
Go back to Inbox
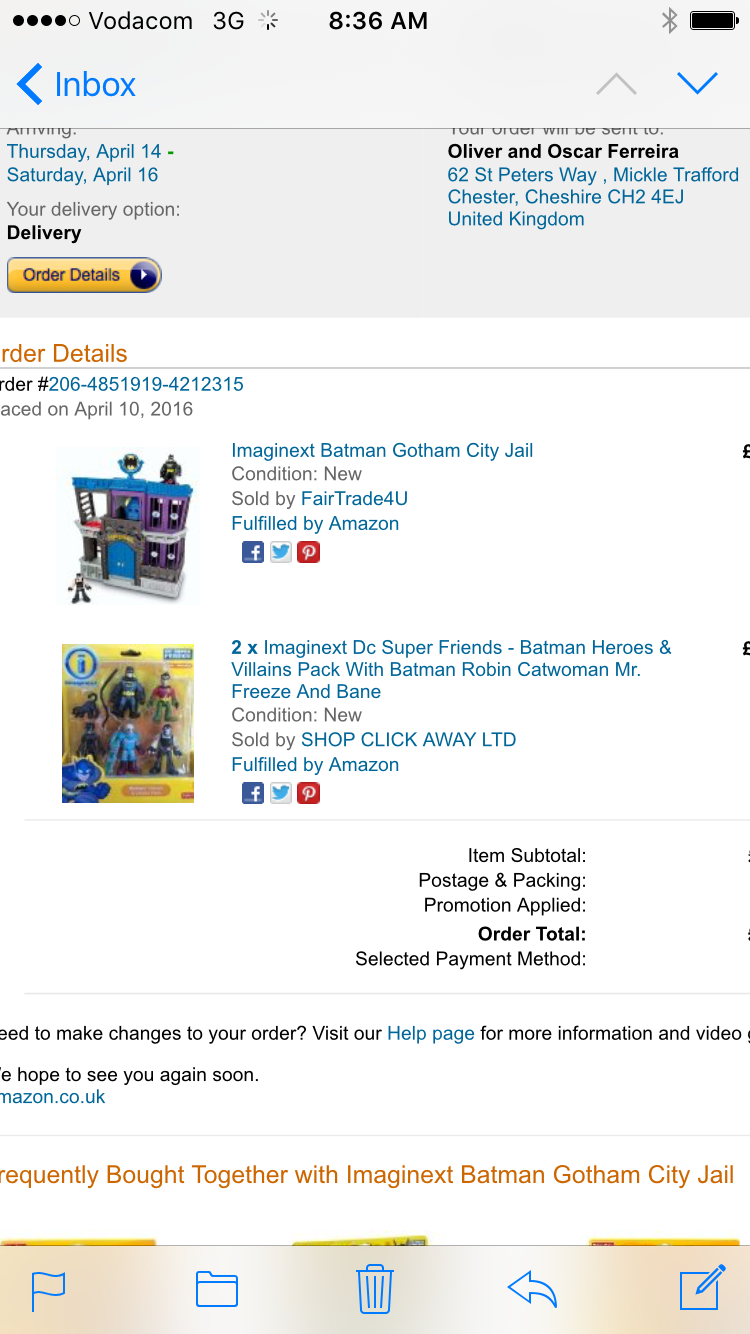(76, 85)
